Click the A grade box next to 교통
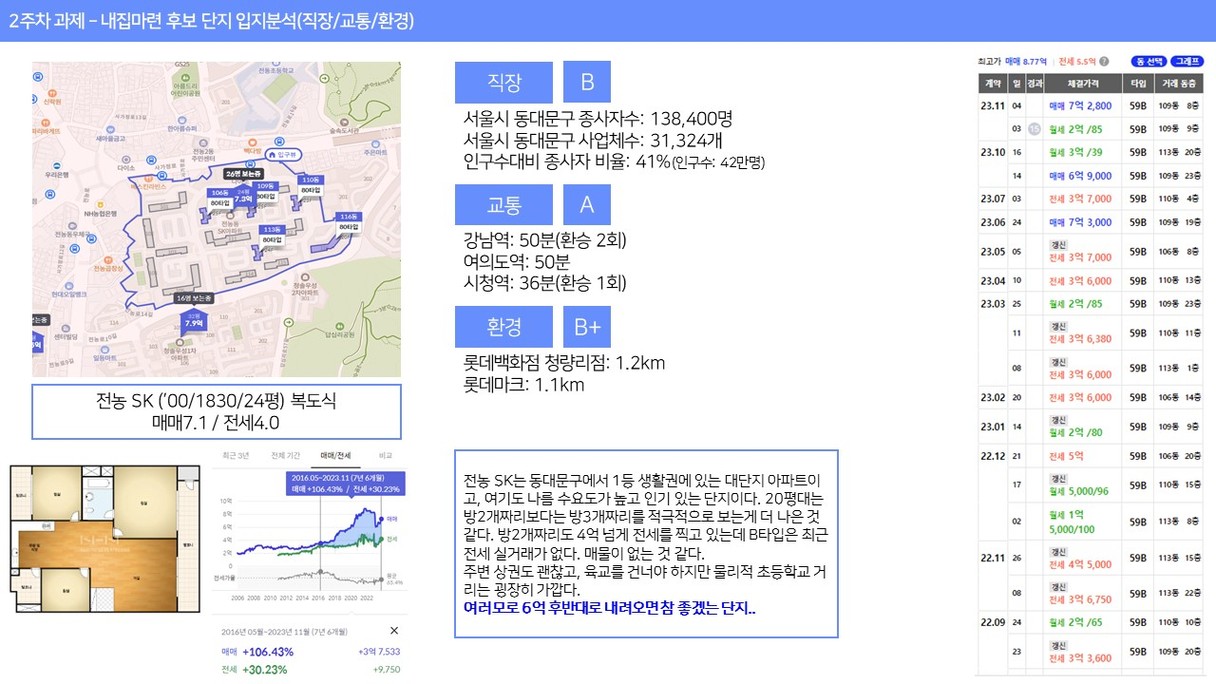 587,205
